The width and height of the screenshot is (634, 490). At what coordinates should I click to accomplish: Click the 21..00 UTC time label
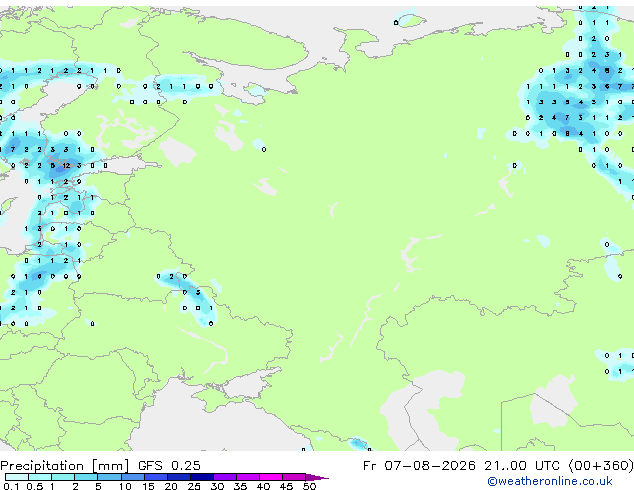(523, 466)
